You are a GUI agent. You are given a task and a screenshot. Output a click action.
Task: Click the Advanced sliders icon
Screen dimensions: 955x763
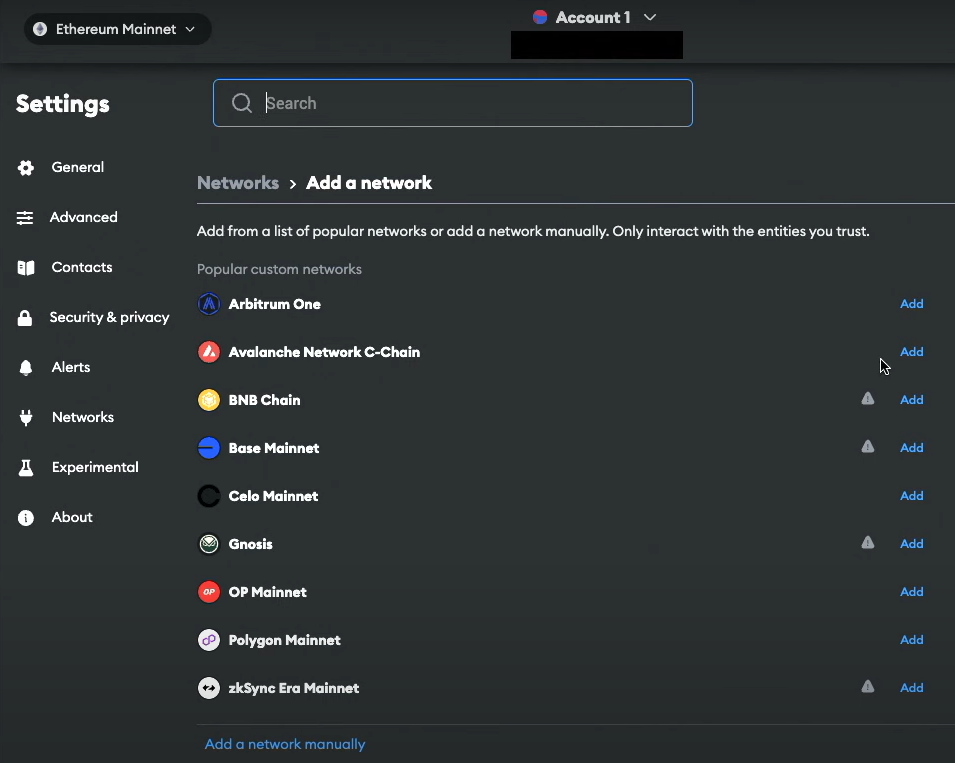pos(25,217)
